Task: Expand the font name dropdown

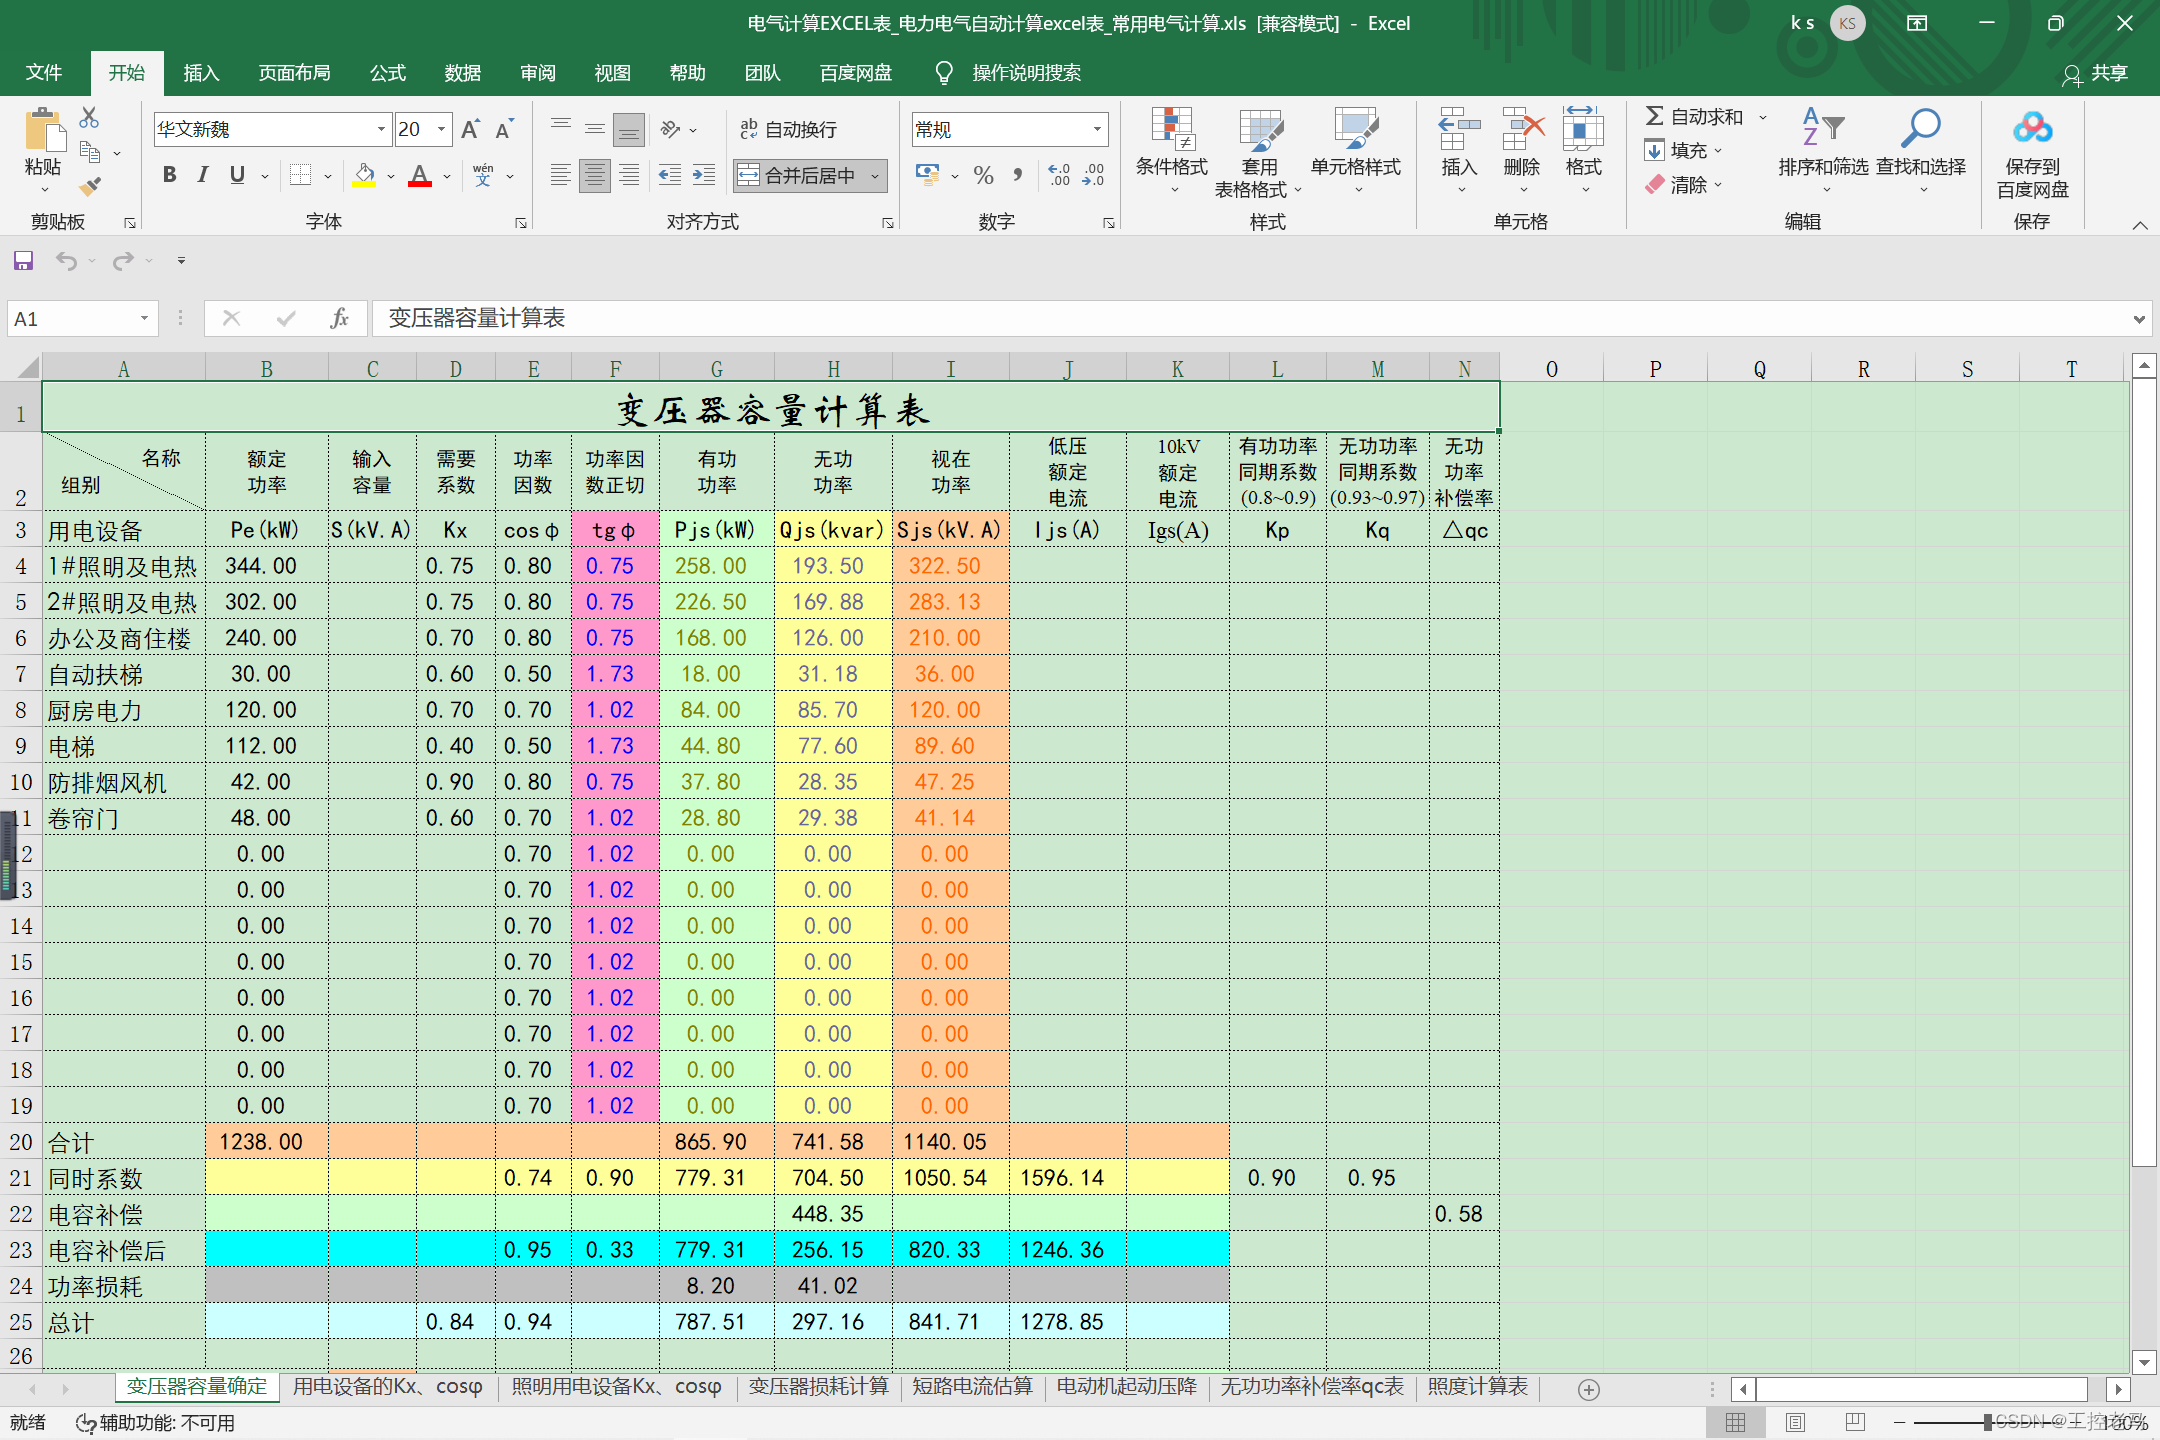Action: click(381, 129)
